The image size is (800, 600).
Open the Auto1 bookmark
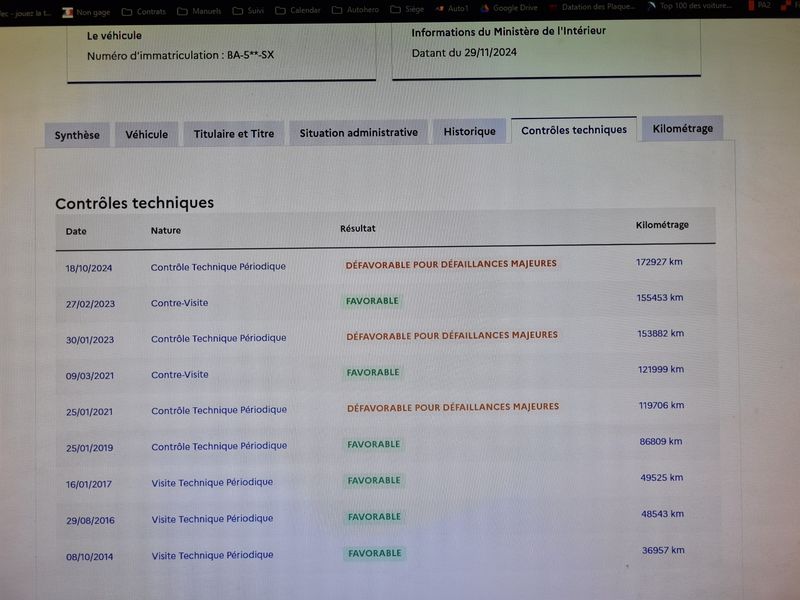point(452,8)
